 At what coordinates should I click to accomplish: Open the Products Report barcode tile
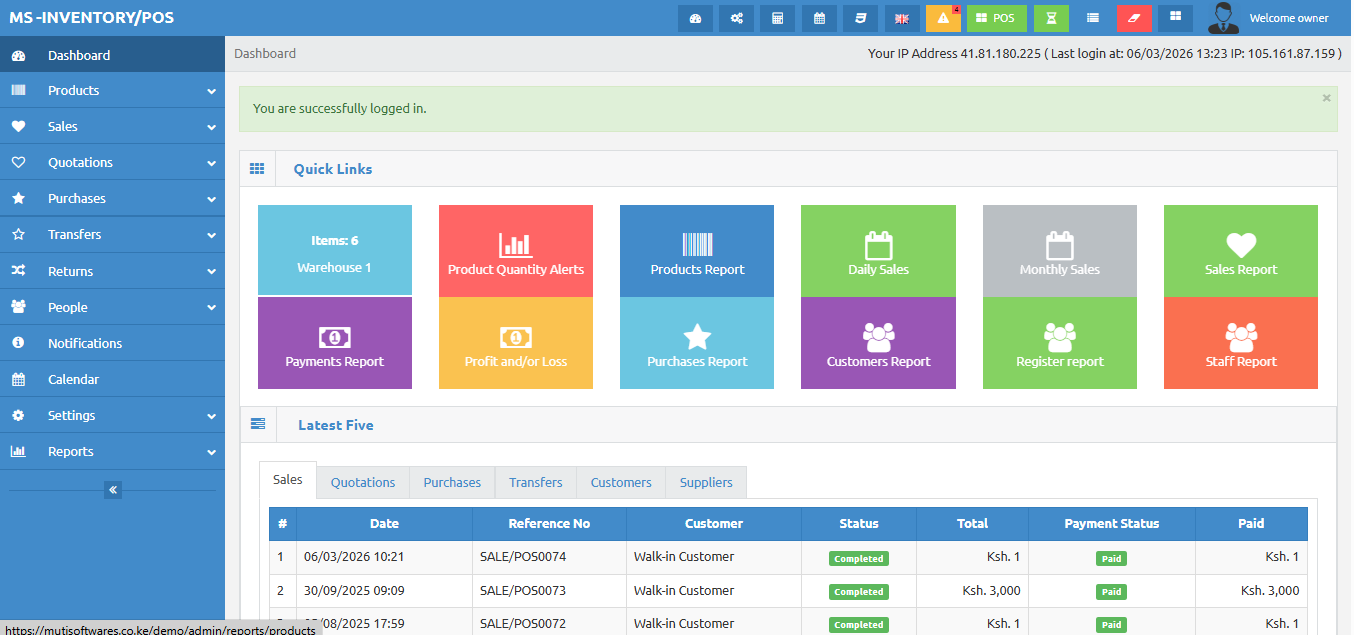pyautogui.click(x=697, y=251)
